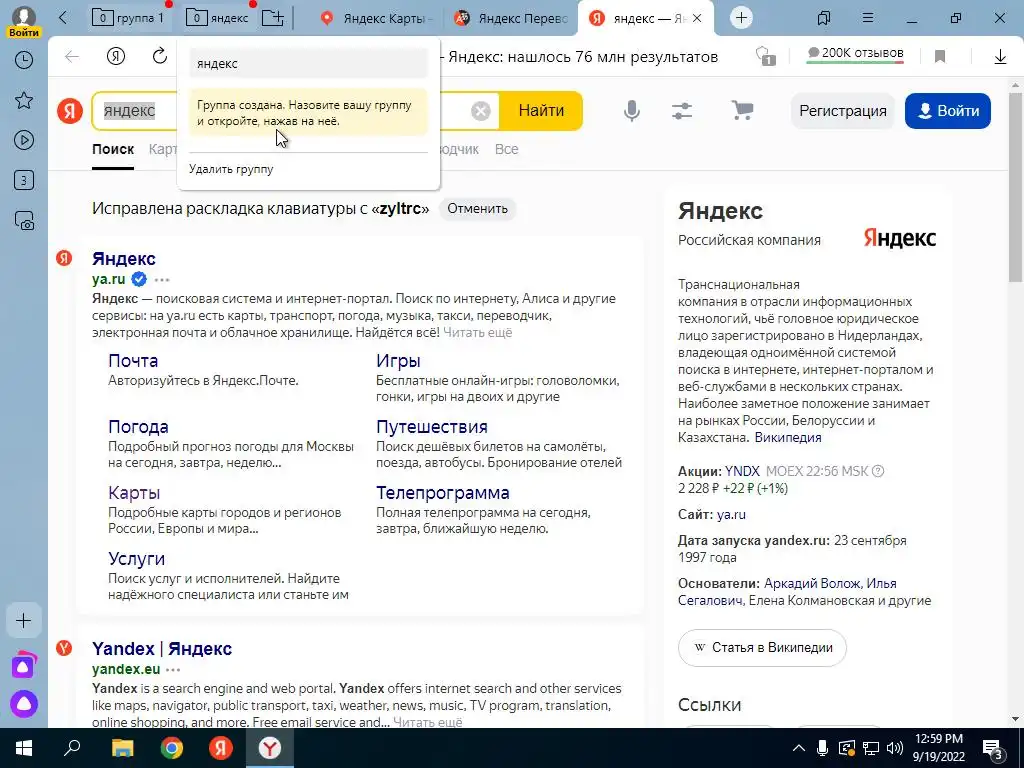Start voice search with microphone icon

[632, 111]
